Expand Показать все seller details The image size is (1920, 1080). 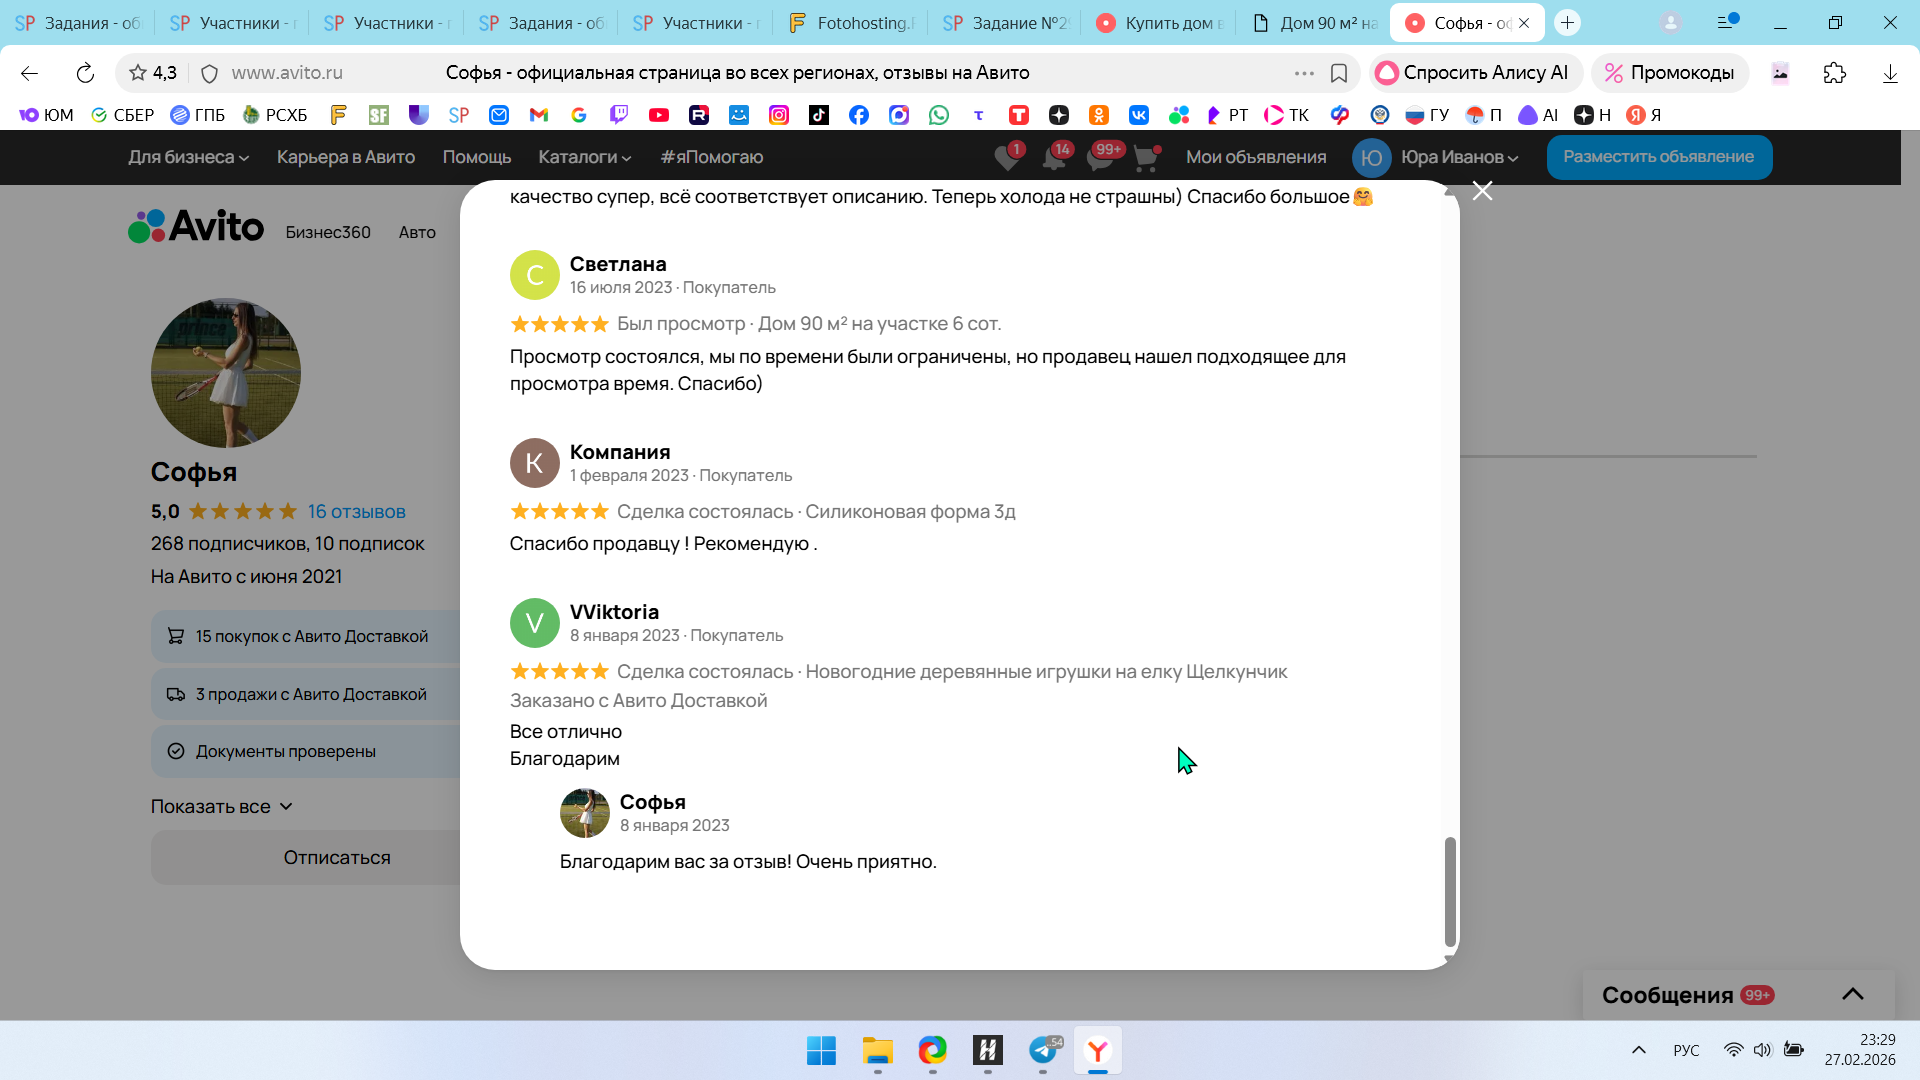point(221,806)
